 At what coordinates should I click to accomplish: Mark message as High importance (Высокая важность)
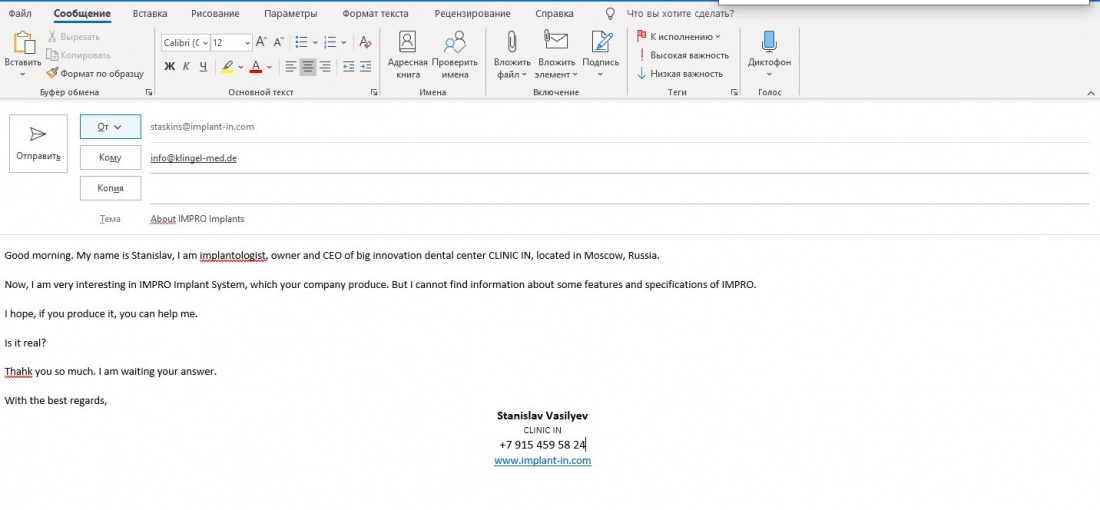point(682,55)
